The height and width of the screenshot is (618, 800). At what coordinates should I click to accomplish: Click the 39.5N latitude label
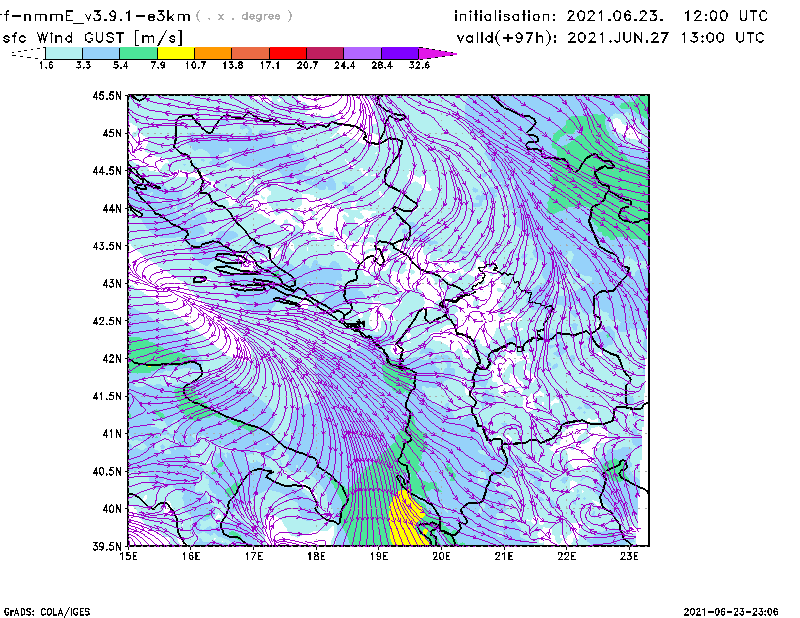[x=107, y=547]
